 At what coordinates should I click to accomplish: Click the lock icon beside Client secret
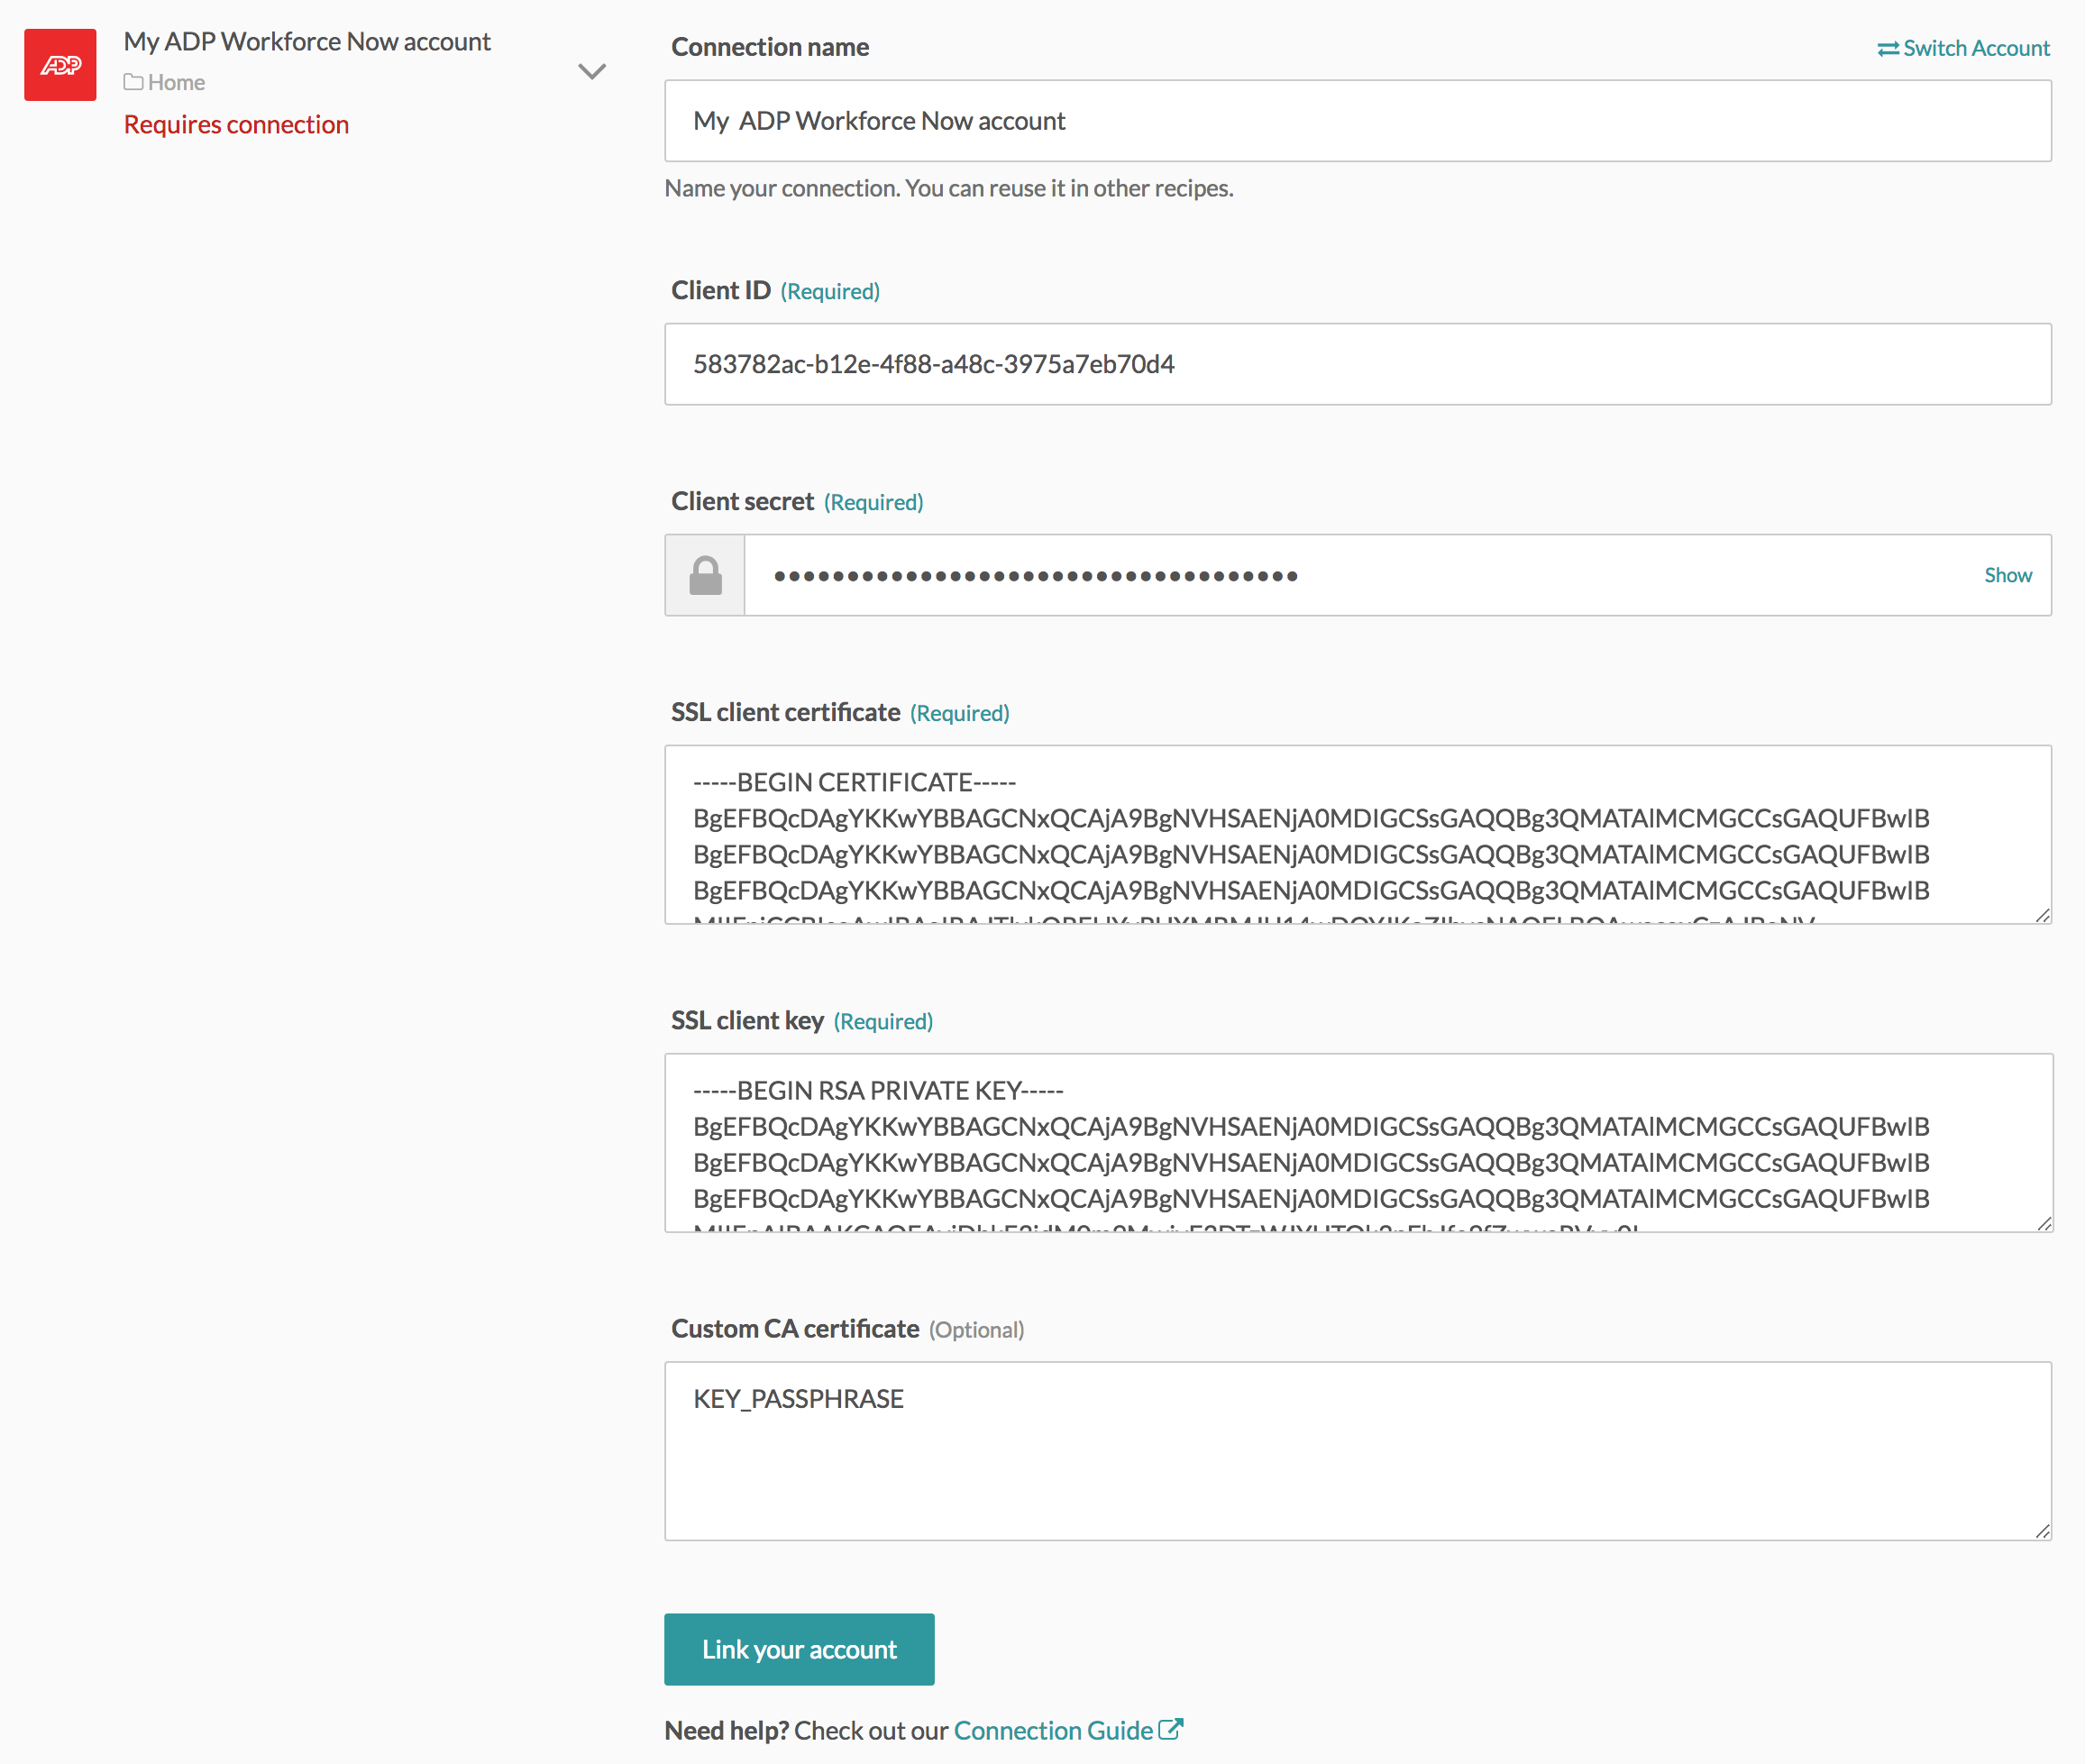click(x=704, y=574)
